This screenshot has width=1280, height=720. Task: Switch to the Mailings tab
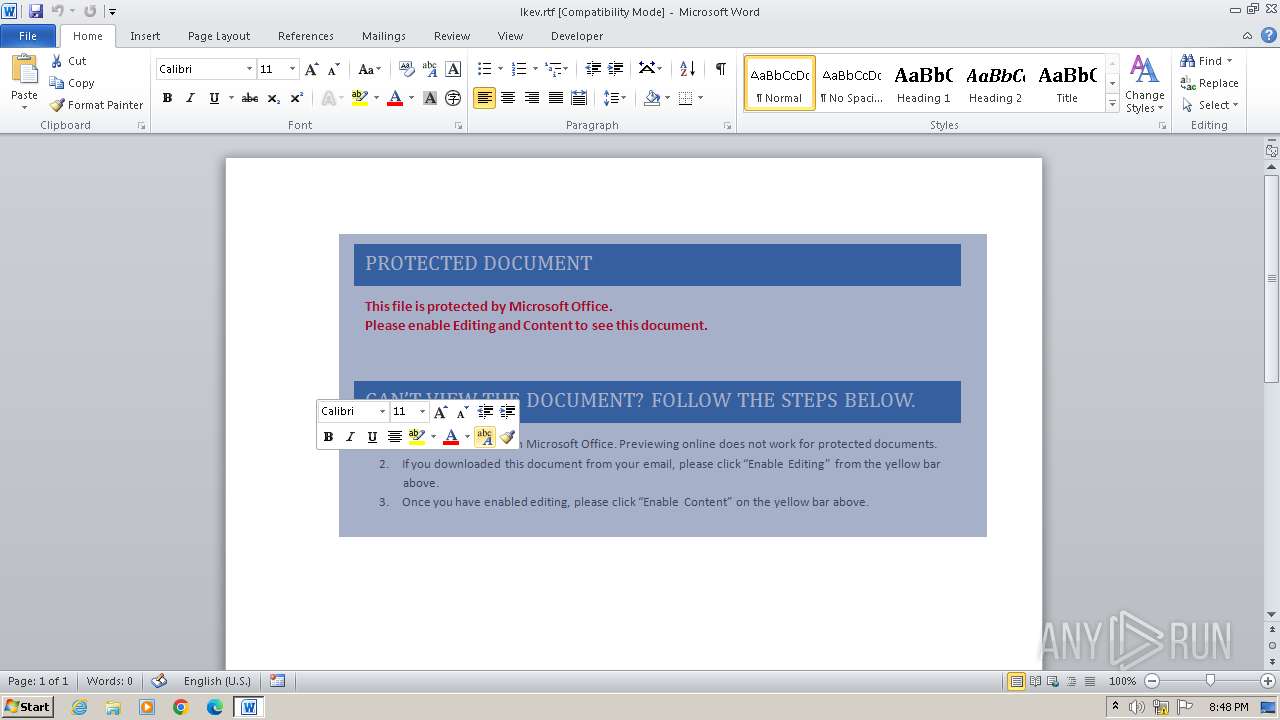coord(384,36)
